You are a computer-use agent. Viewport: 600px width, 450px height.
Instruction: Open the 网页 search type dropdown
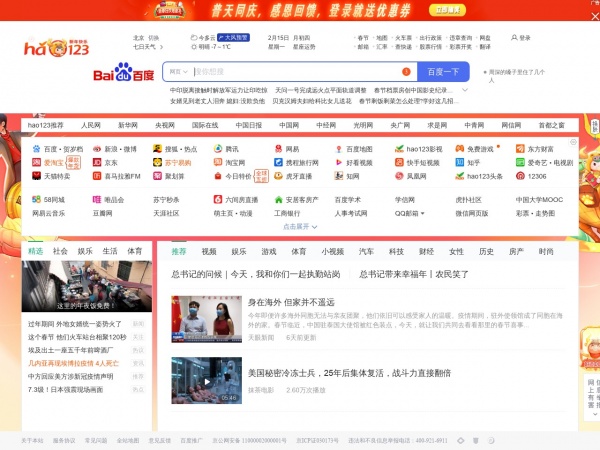click(178, 72)
